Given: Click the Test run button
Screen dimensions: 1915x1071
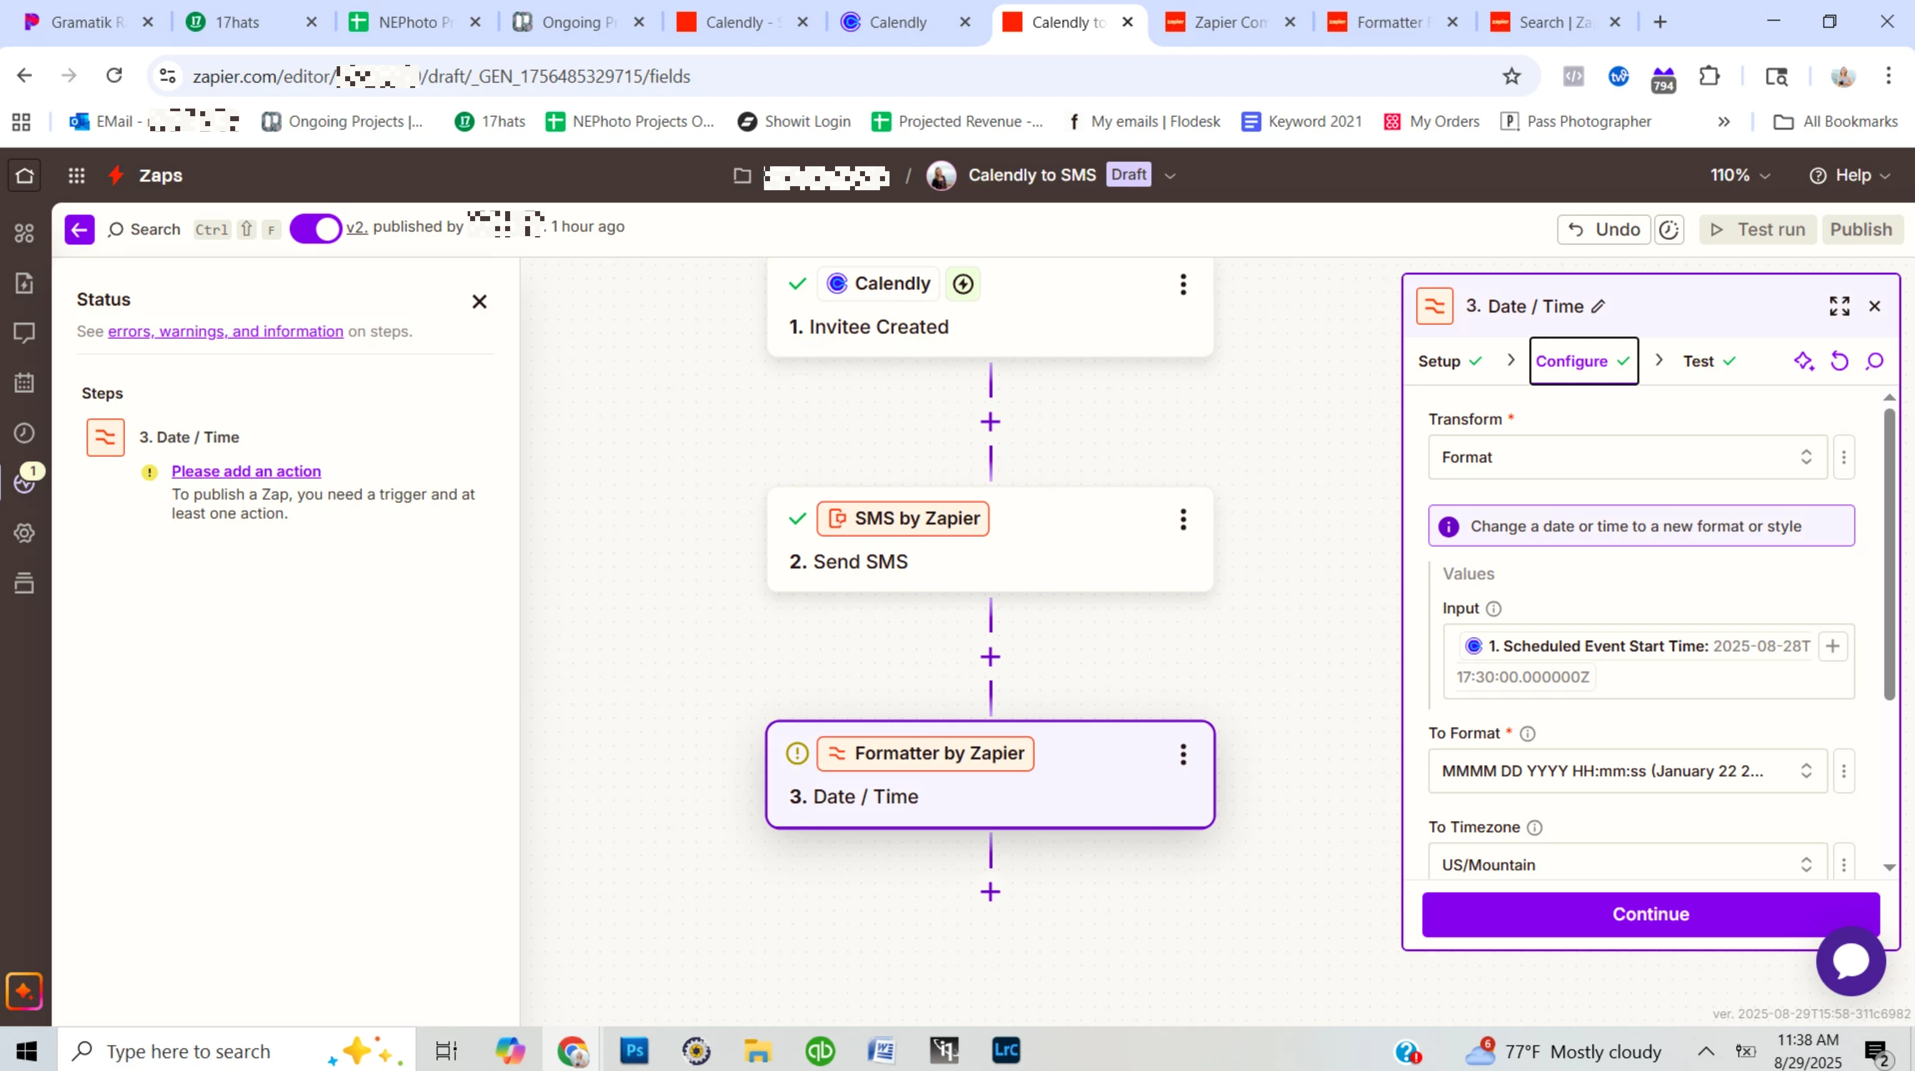Looking at the screenshot, I should (1757, 229).
